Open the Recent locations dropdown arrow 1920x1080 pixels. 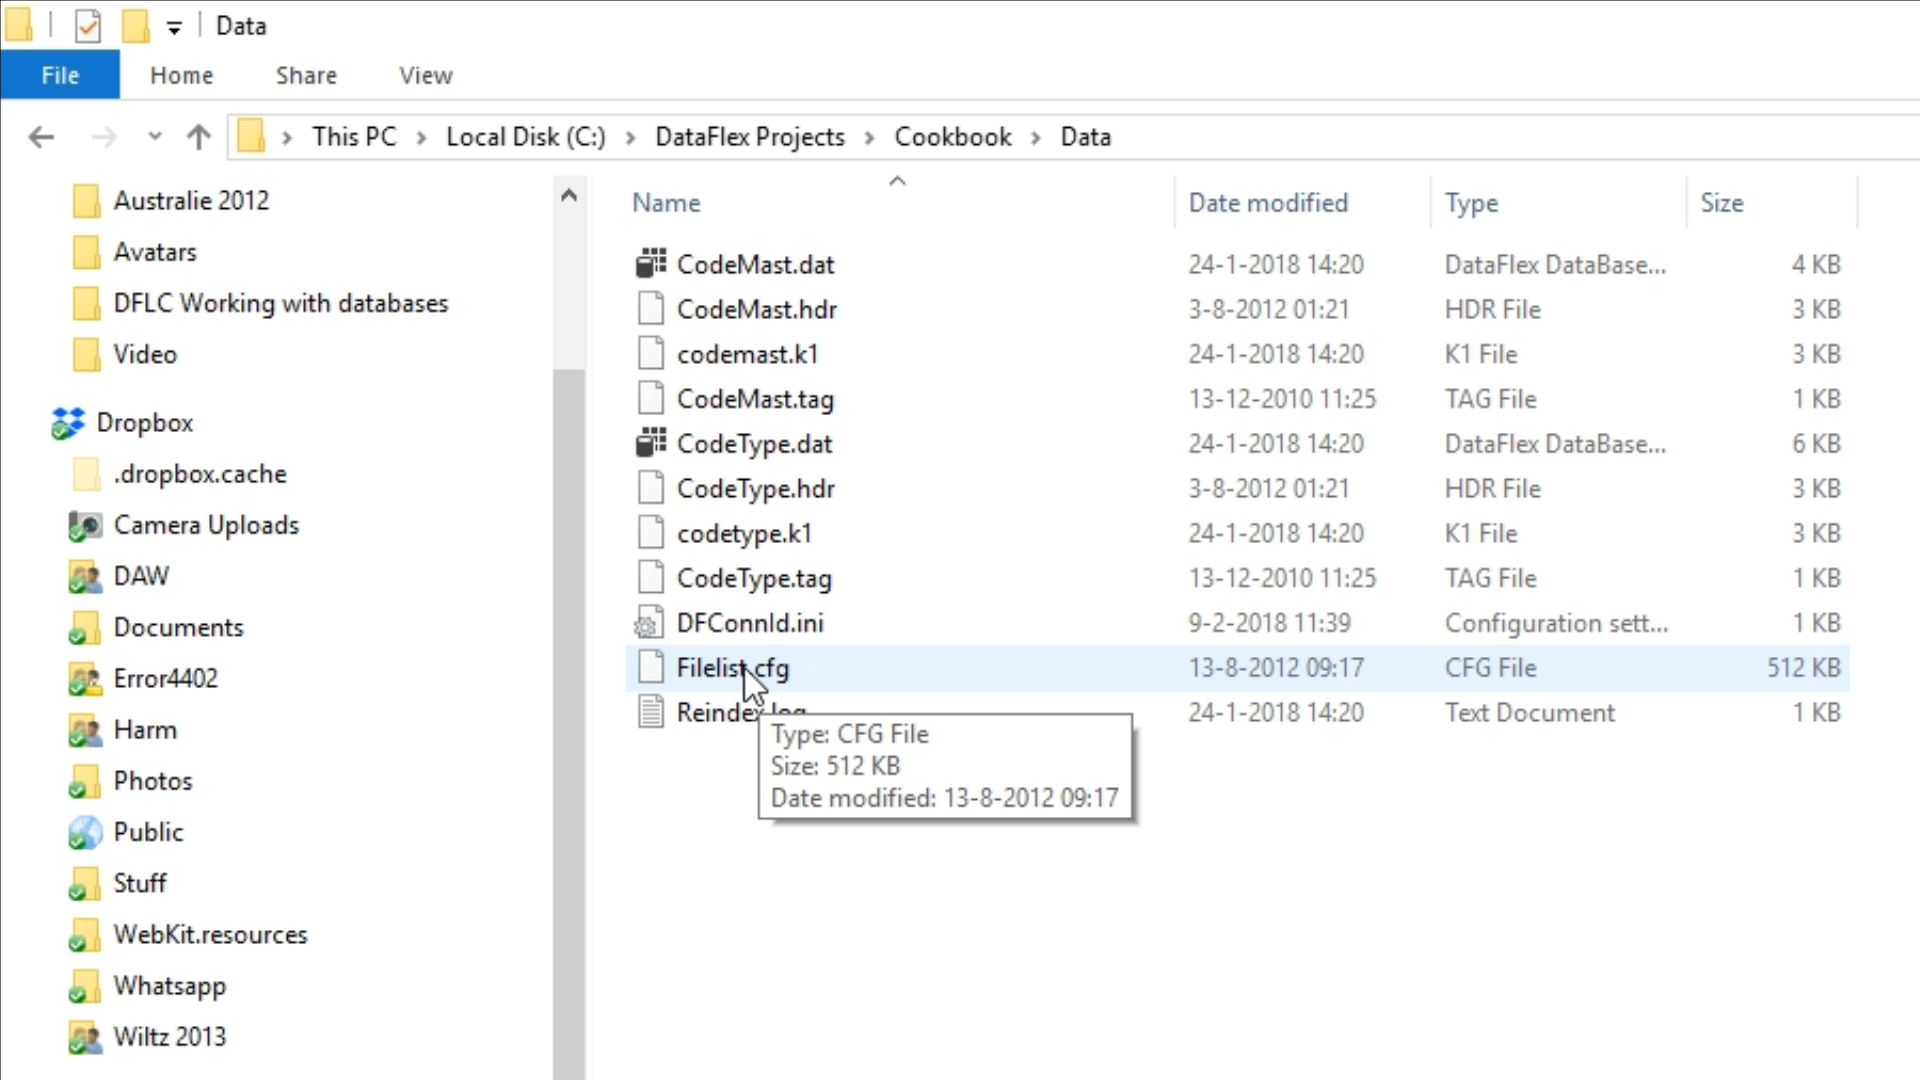(154, 136)
